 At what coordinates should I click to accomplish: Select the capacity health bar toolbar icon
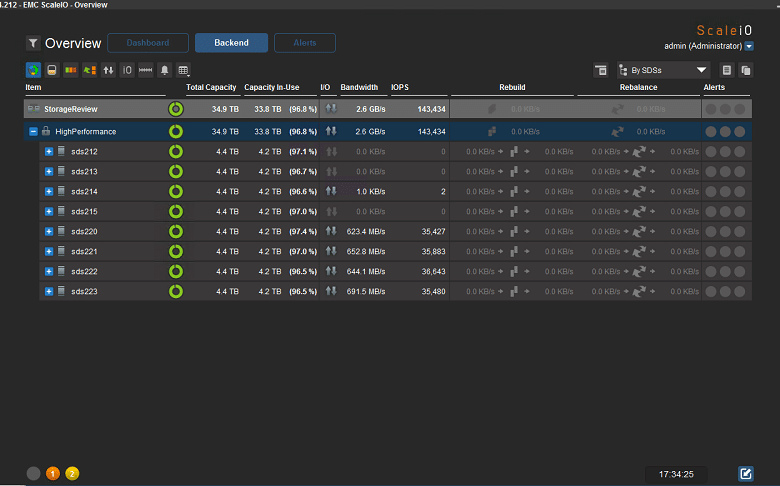tap(71, 70)
